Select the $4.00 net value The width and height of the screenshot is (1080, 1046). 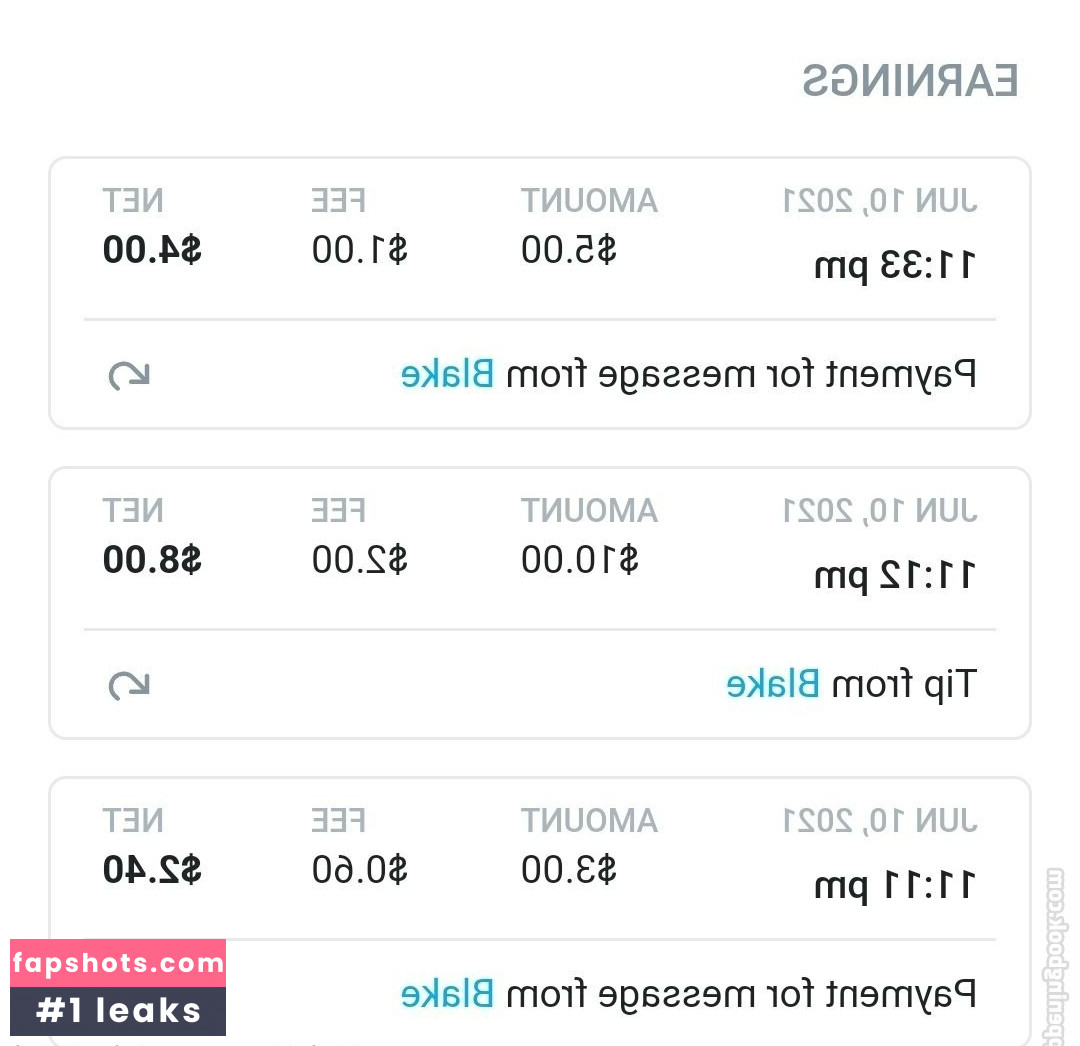coord(152,250)
